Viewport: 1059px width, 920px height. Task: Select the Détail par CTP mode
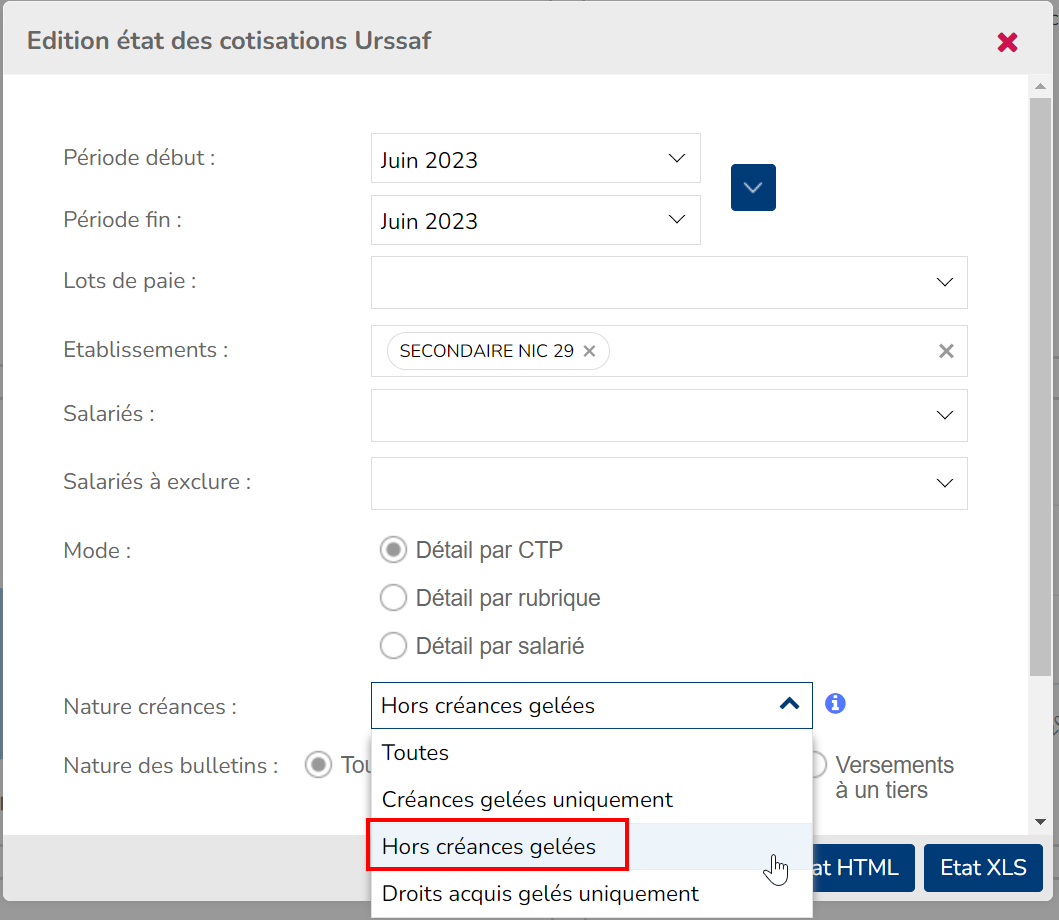(x=394, y=550)
